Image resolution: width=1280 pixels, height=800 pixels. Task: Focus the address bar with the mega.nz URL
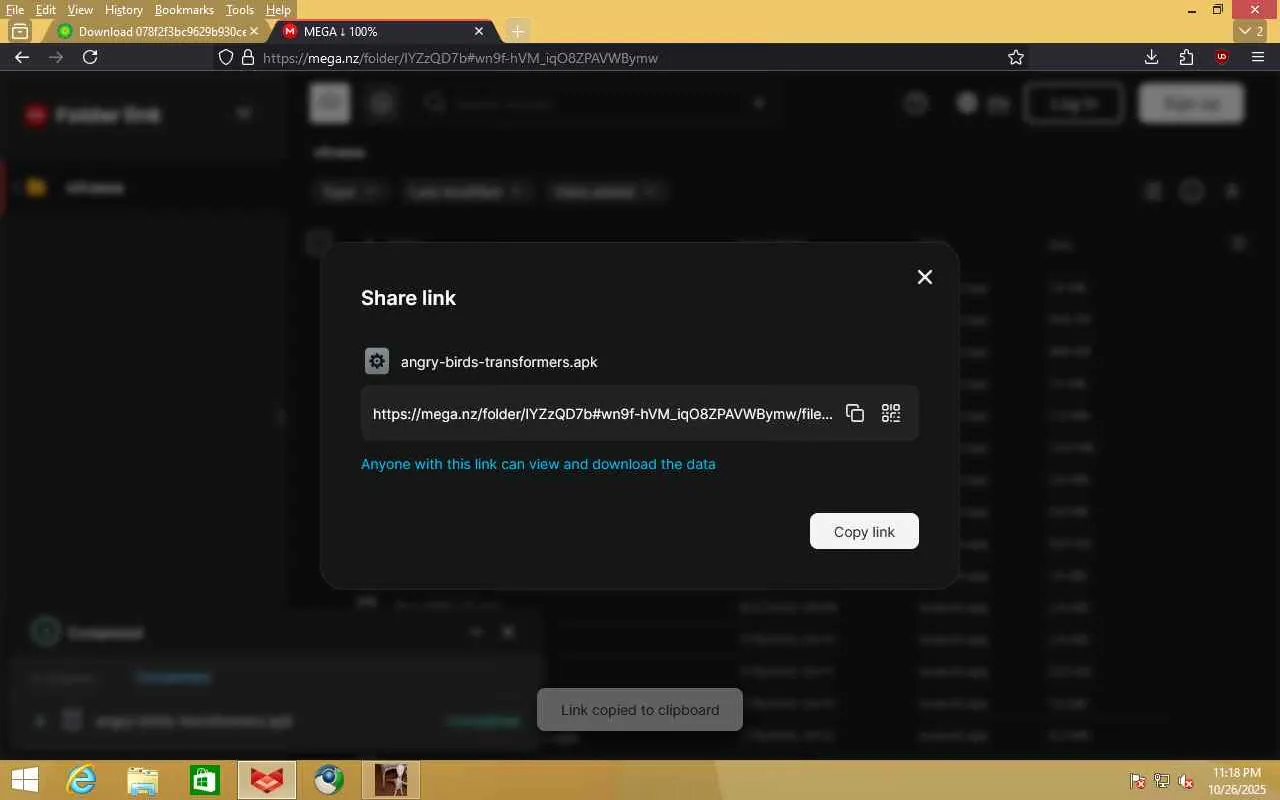coord(620,58)
